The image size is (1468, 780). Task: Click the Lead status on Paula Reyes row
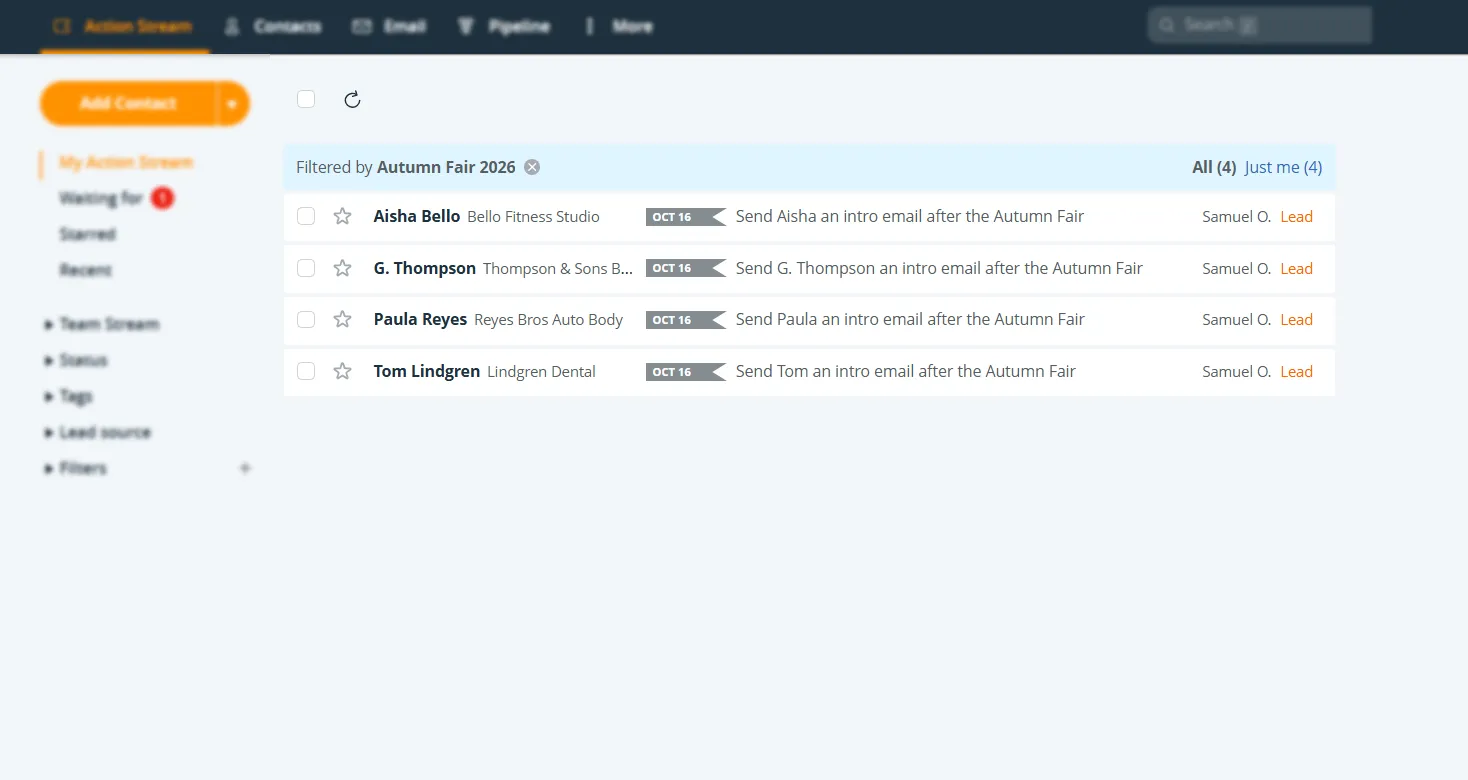(x=1296, y=320)
